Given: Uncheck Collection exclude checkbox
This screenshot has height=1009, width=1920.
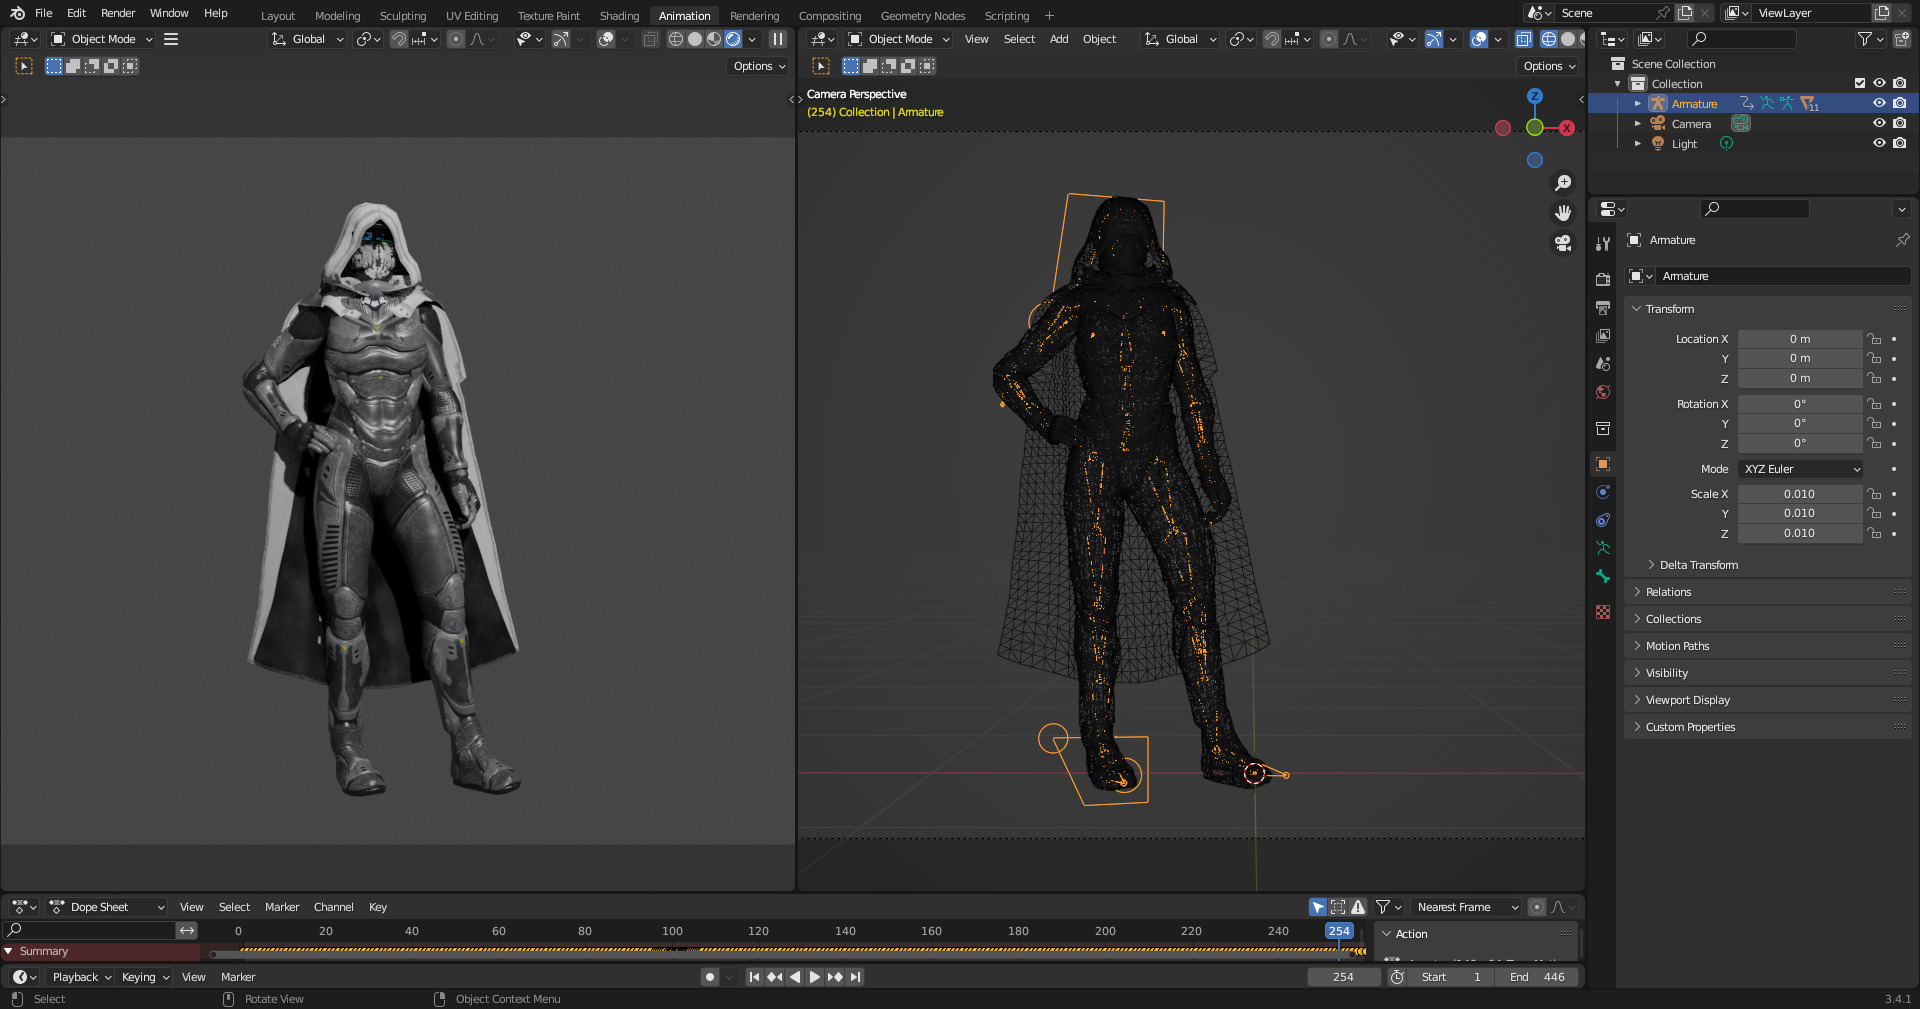Looking at the screenshot, I should [x=1860, y=83].
